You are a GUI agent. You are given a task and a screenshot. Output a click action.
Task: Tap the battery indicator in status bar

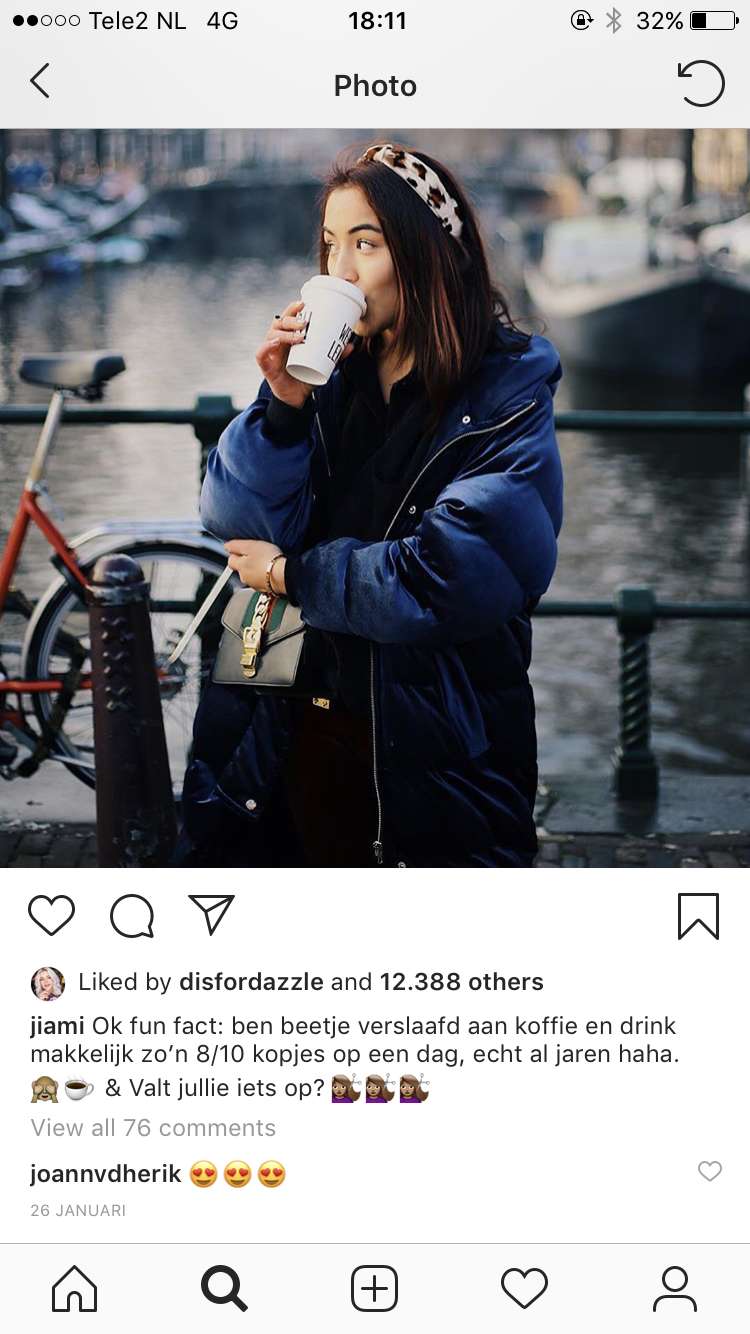[714, 20]
